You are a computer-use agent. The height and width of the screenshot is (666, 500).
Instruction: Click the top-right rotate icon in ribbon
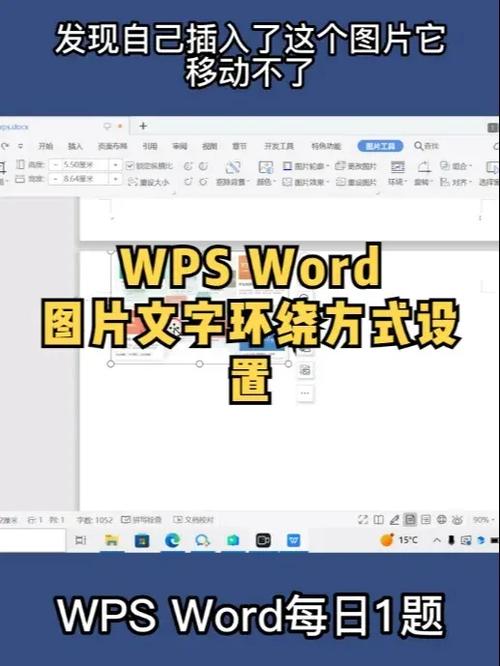pyautogui.click(x=203, y=166)
